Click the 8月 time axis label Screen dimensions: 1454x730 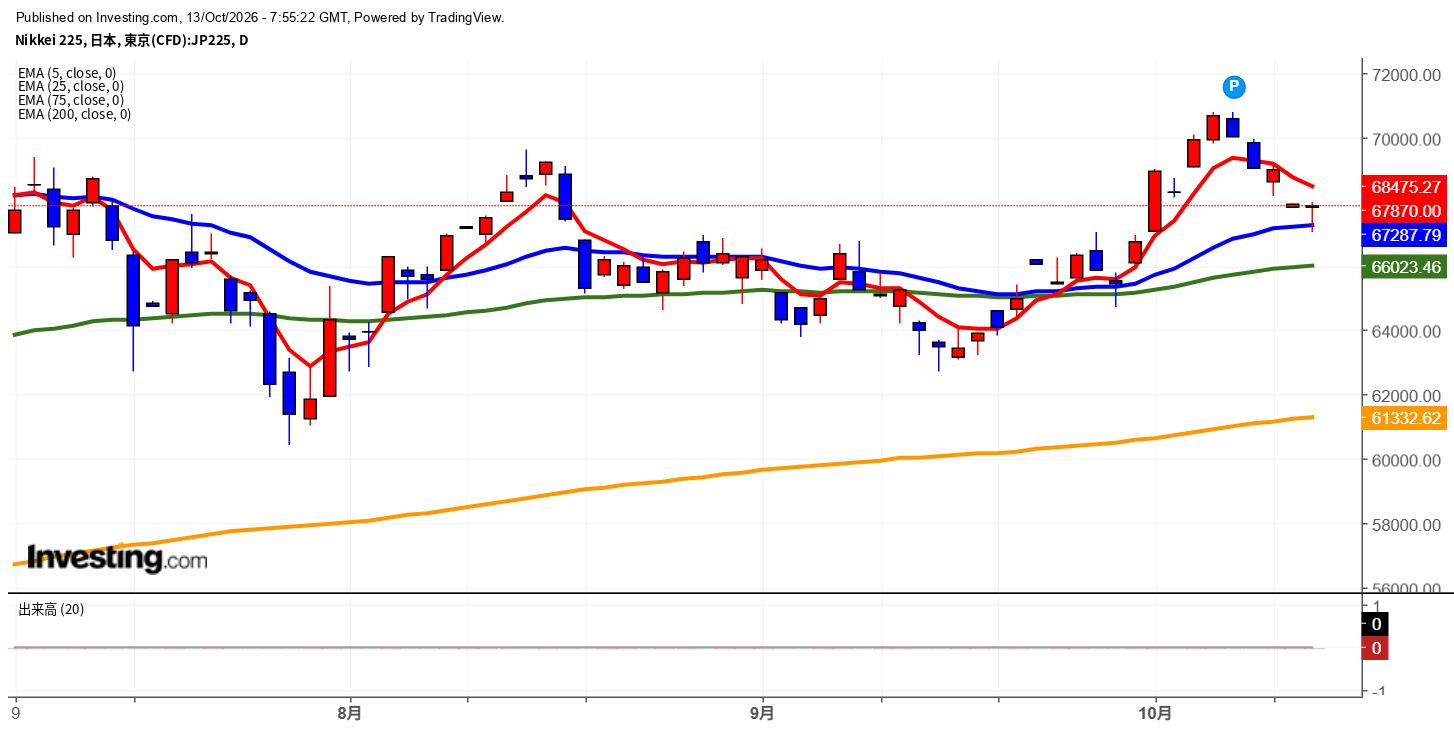(350, 713)
